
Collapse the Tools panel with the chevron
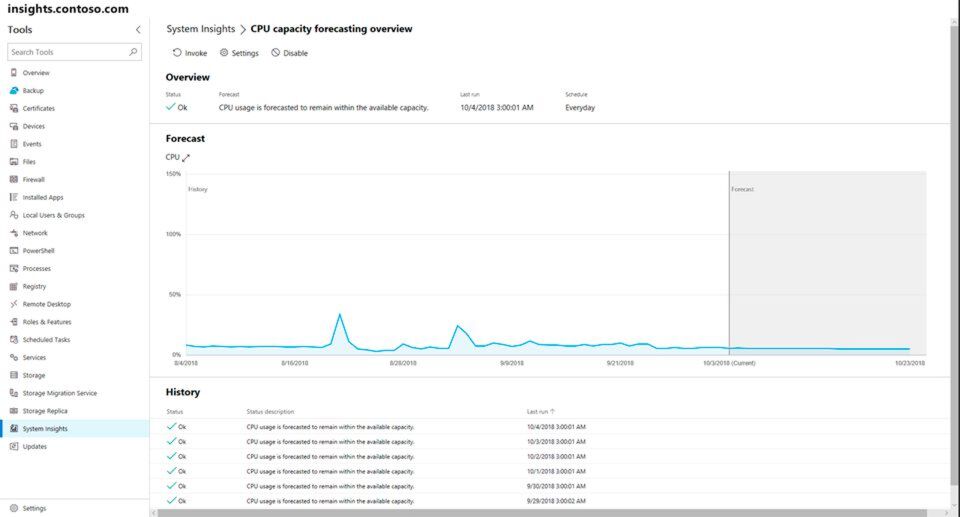pyautogui.click(x=138, y=29)
